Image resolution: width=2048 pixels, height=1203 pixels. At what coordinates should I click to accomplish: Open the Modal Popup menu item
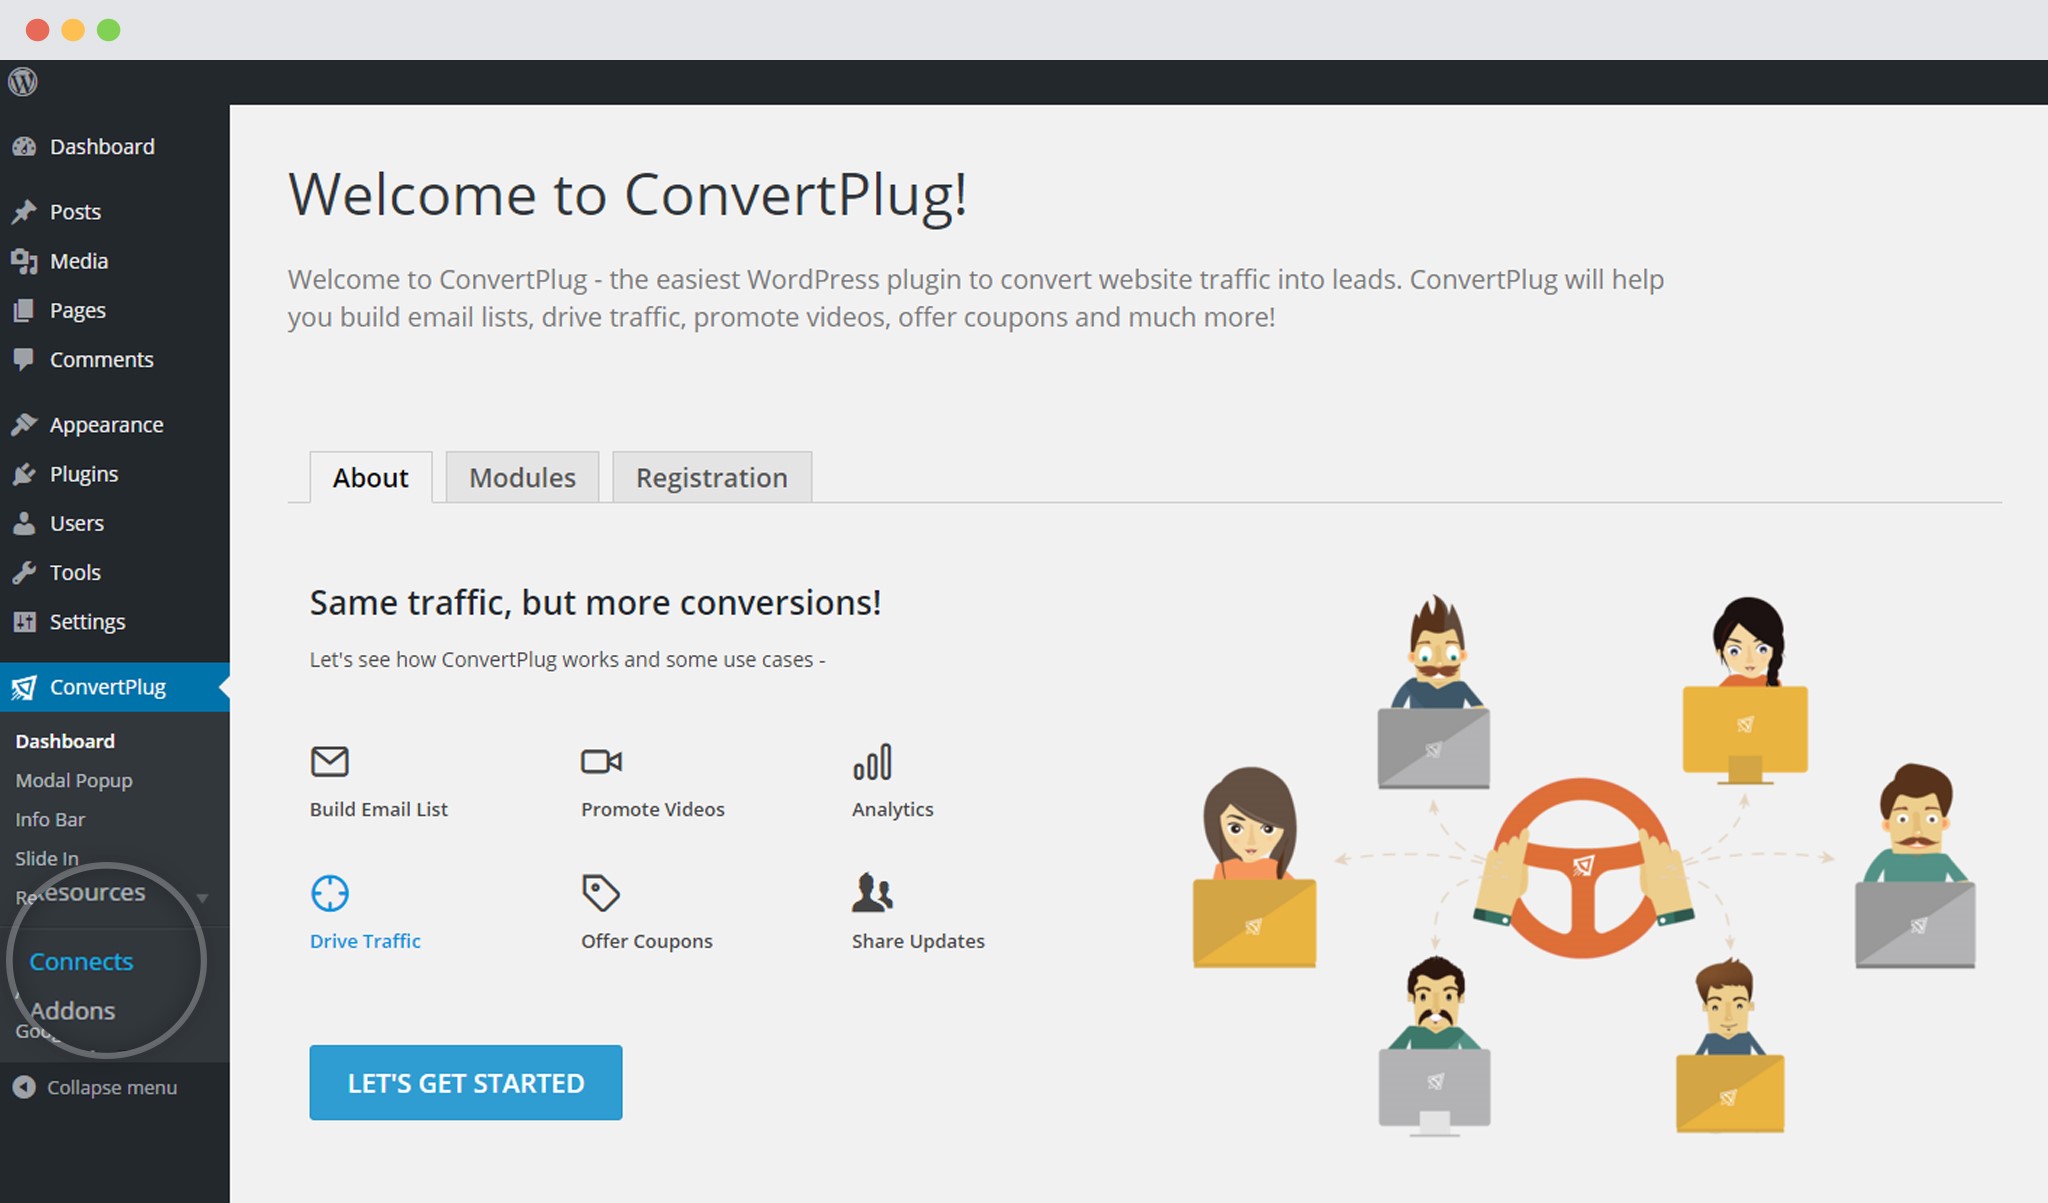73,781
